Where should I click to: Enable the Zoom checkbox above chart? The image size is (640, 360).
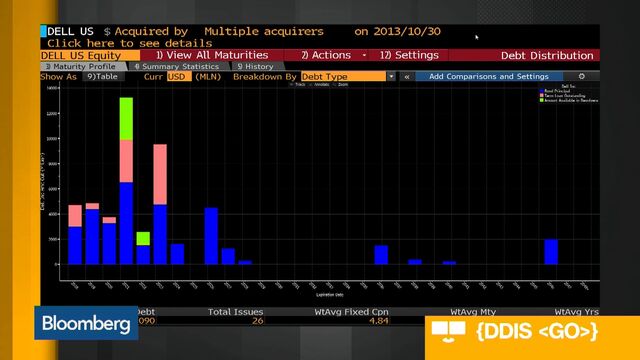[334, 84]
